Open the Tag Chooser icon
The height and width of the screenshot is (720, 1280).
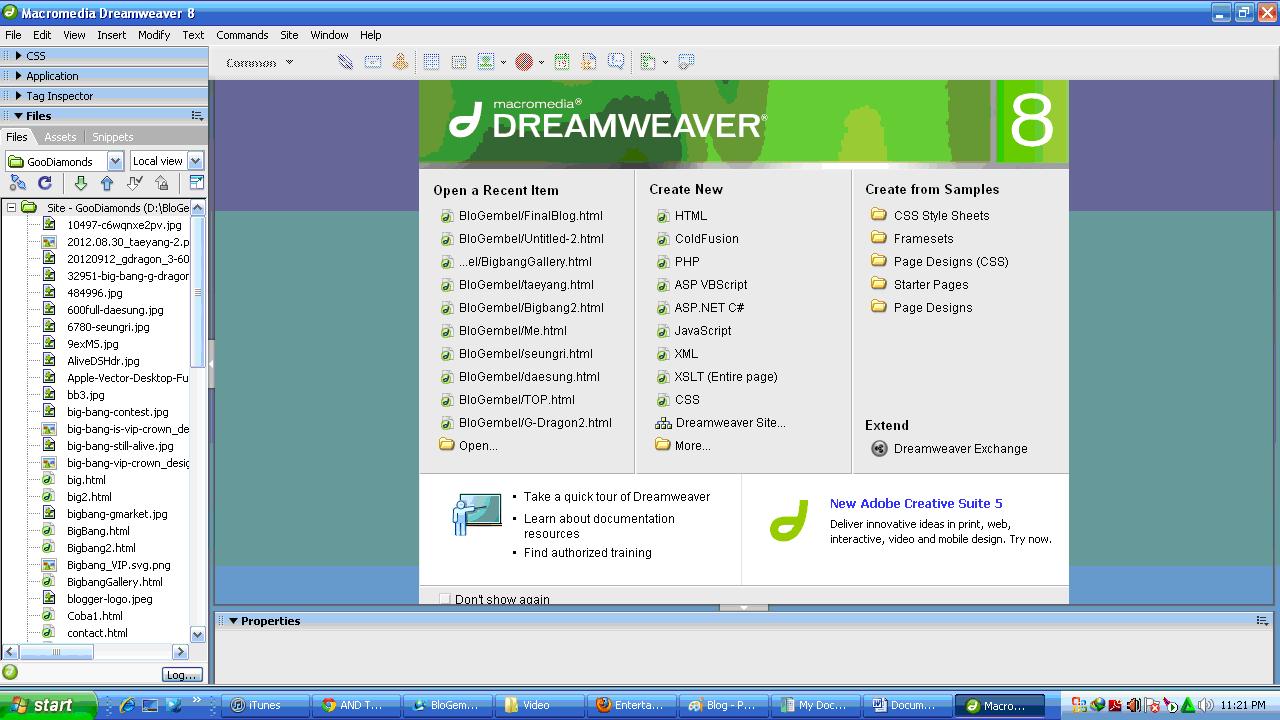[686, 62]
